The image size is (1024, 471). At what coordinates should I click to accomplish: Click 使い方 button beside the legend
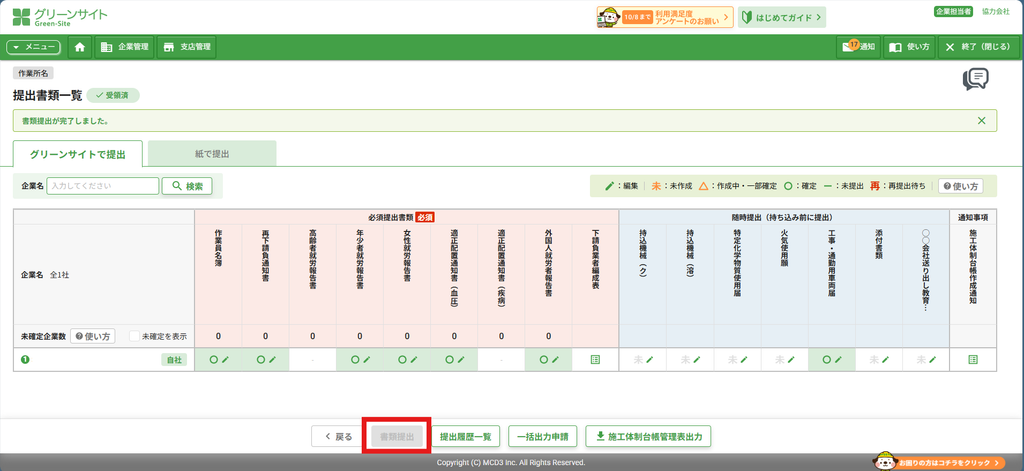(961, 186)
